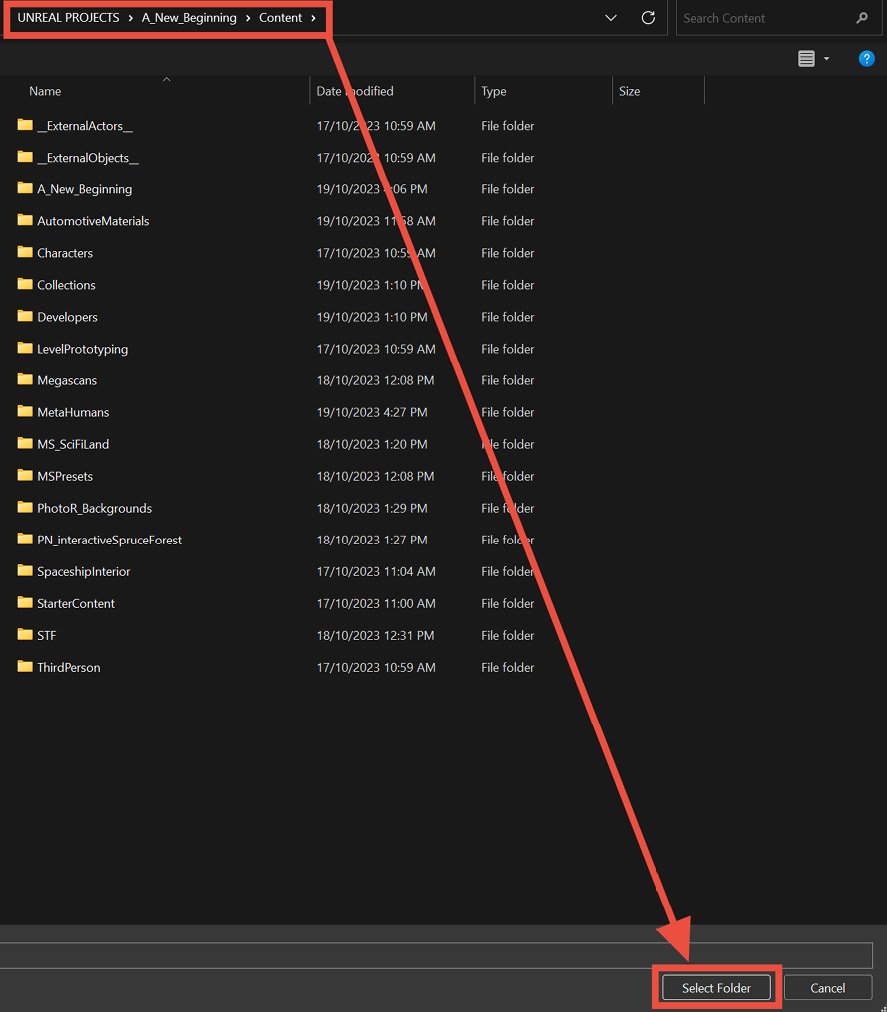
Task: Select the A_New_Beginning folder icon in list
Action: point(25,188)
